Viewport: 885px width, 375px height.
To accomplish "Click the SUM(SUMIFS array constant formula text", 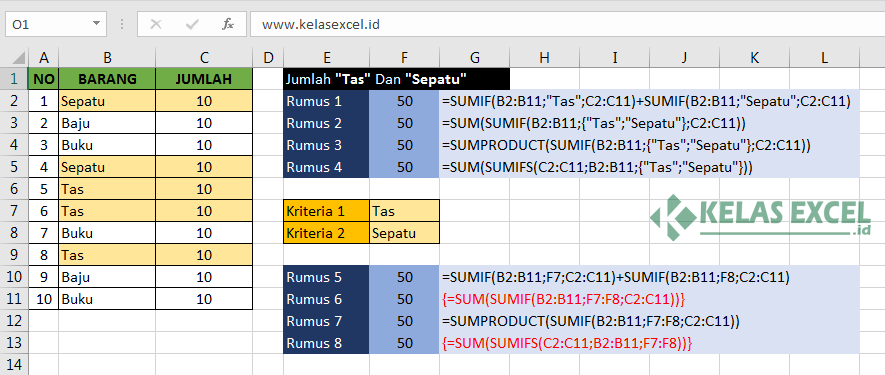I will coord(598,168).
